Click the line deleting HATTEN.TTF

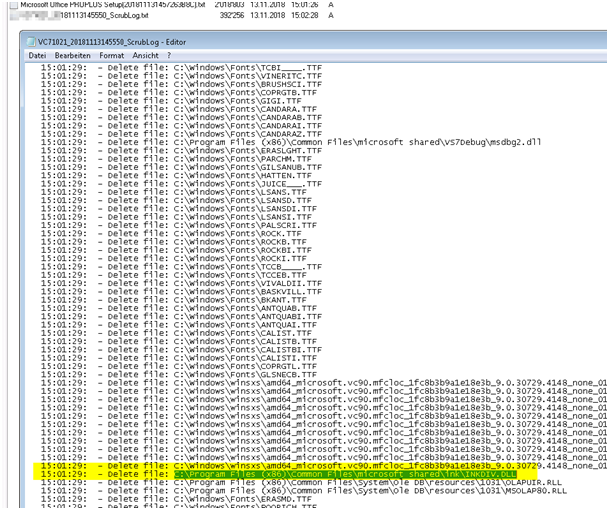[x=176, y=175]
